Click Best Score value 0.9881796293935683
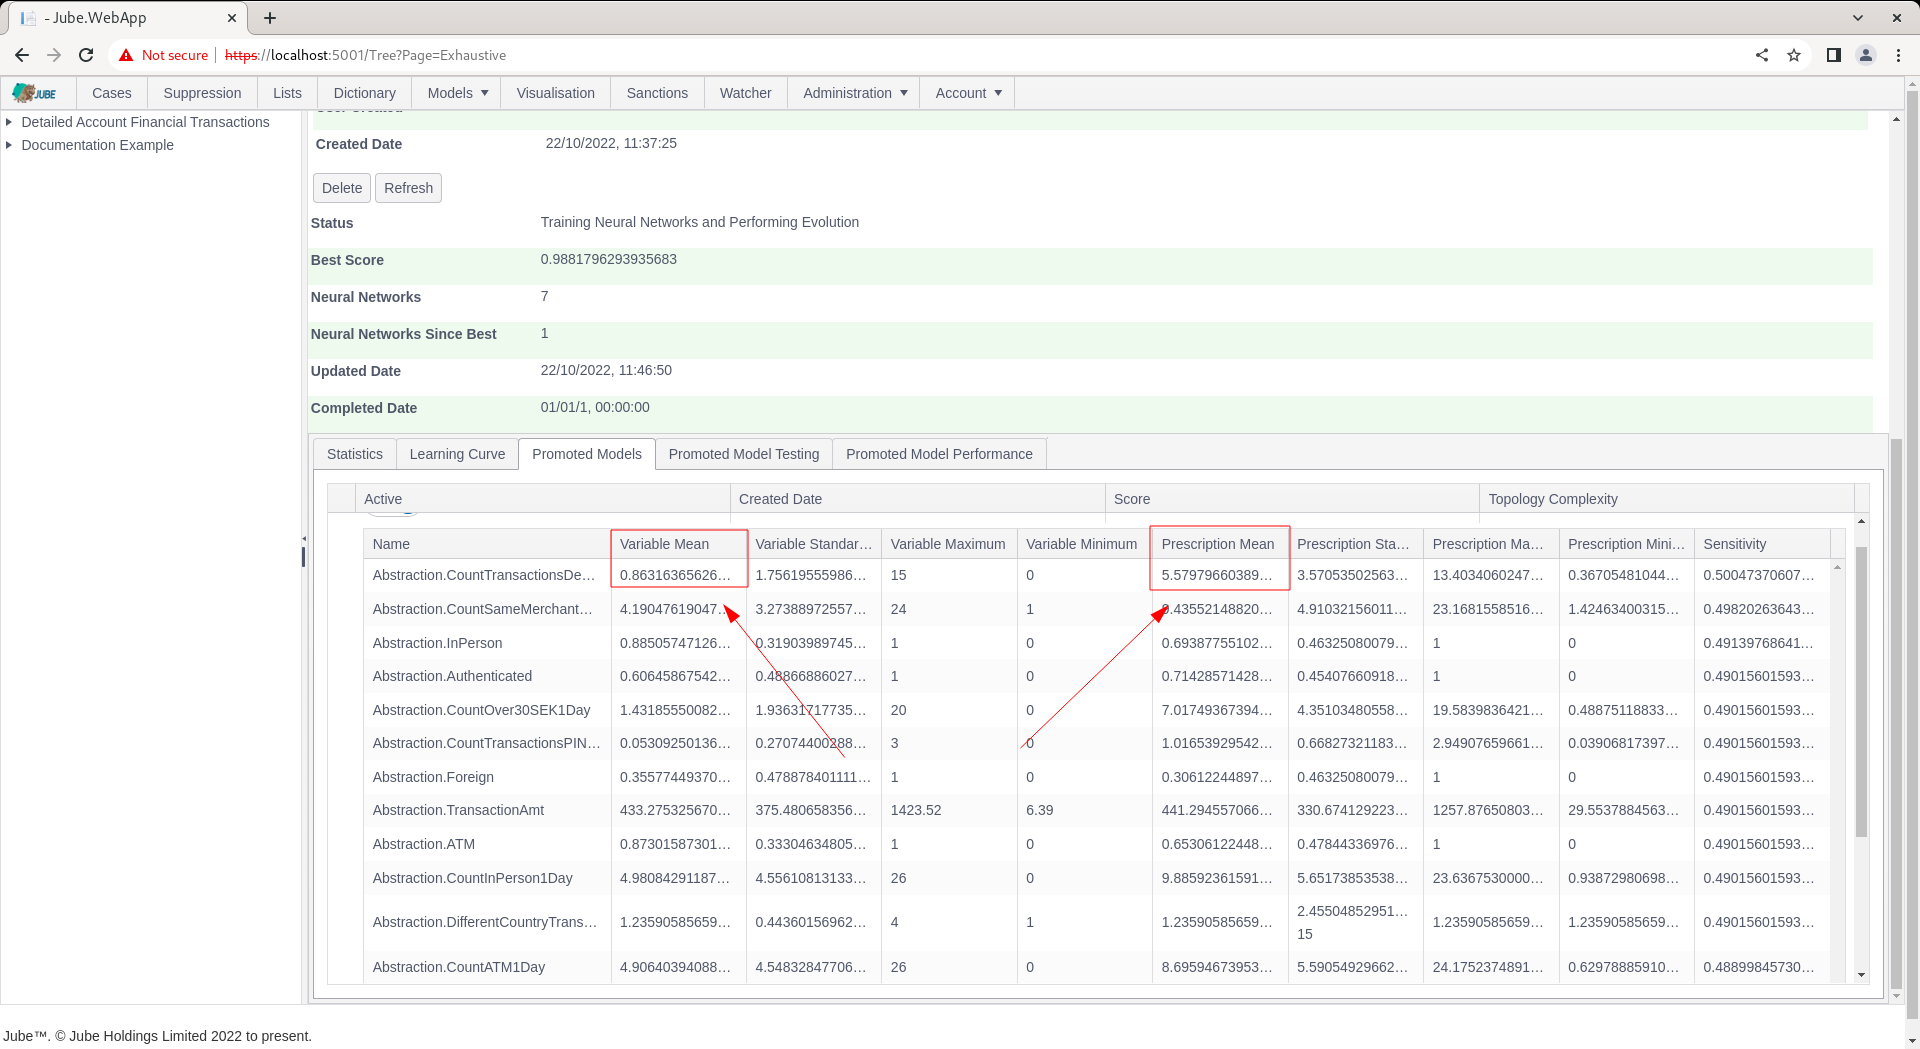Viewport: 1920px width, 1049px height. tap(609, 259)
